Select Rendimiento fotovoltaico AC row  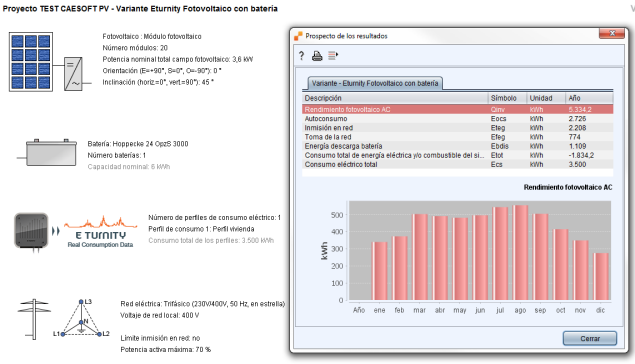pos(458,109)
